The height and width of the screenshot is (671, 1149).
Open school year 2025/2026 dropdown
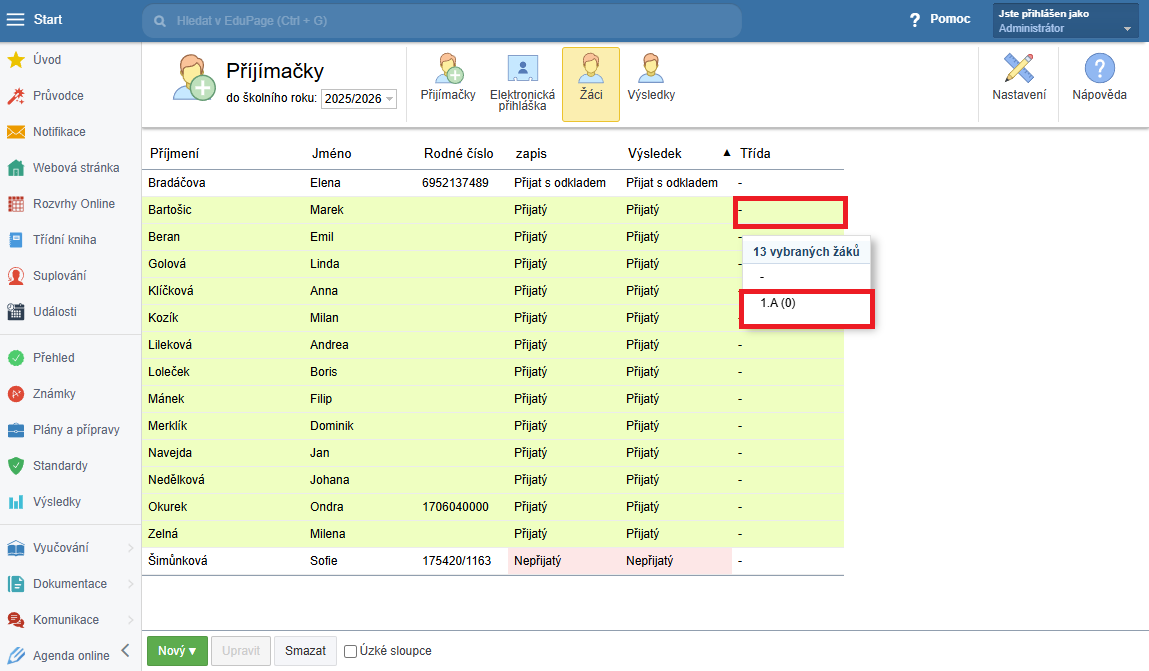coord(359,98)
